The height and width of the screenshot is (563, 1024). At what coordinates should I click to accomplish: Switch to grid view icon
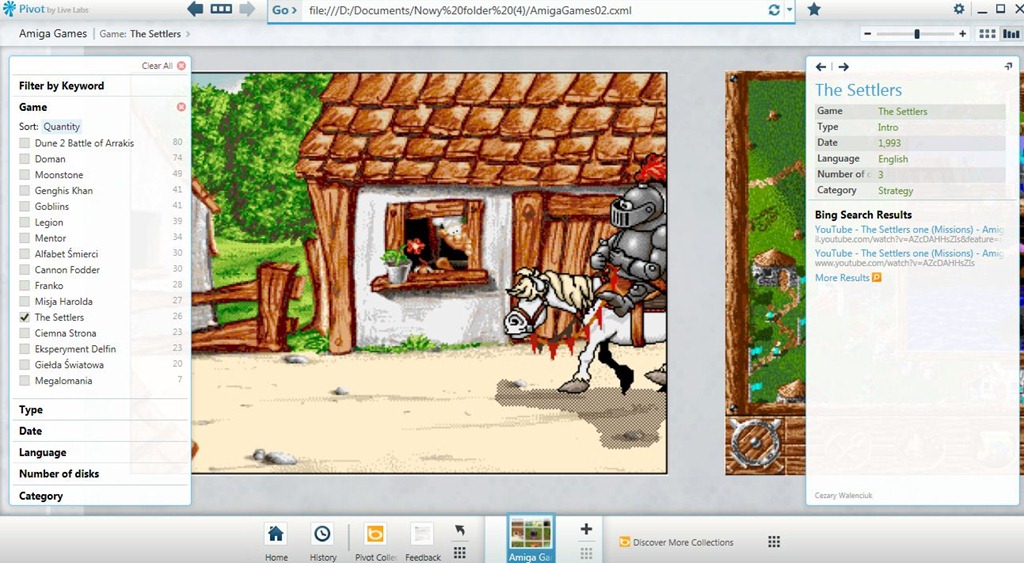(987, 34)
